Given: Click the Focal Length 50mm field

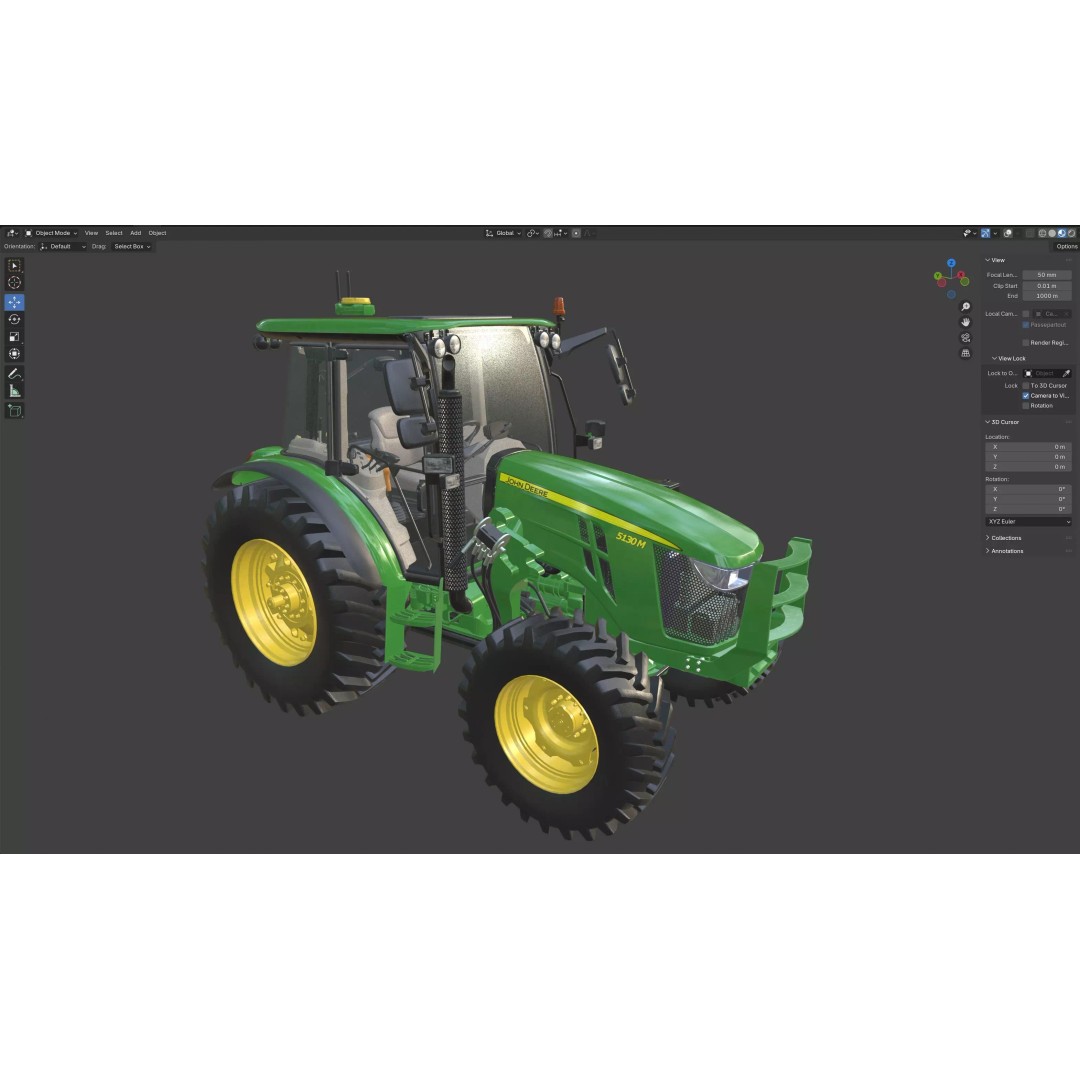Looking at the screenshot, I should [x=1047, y=274].
